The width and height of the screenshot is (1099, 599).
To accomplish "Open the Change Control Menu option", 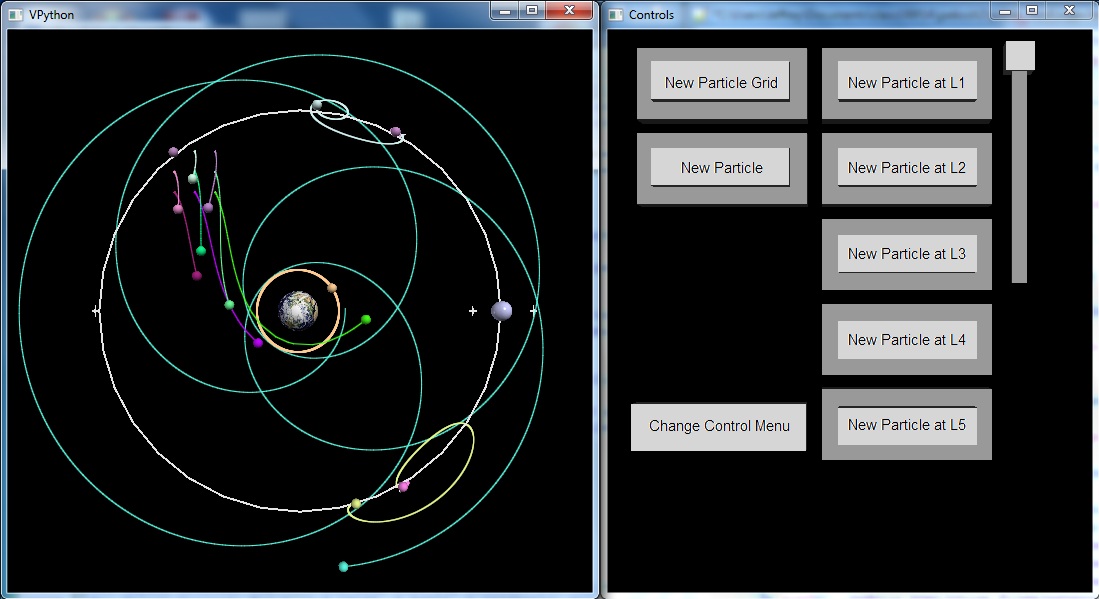I will coord(718,426).
